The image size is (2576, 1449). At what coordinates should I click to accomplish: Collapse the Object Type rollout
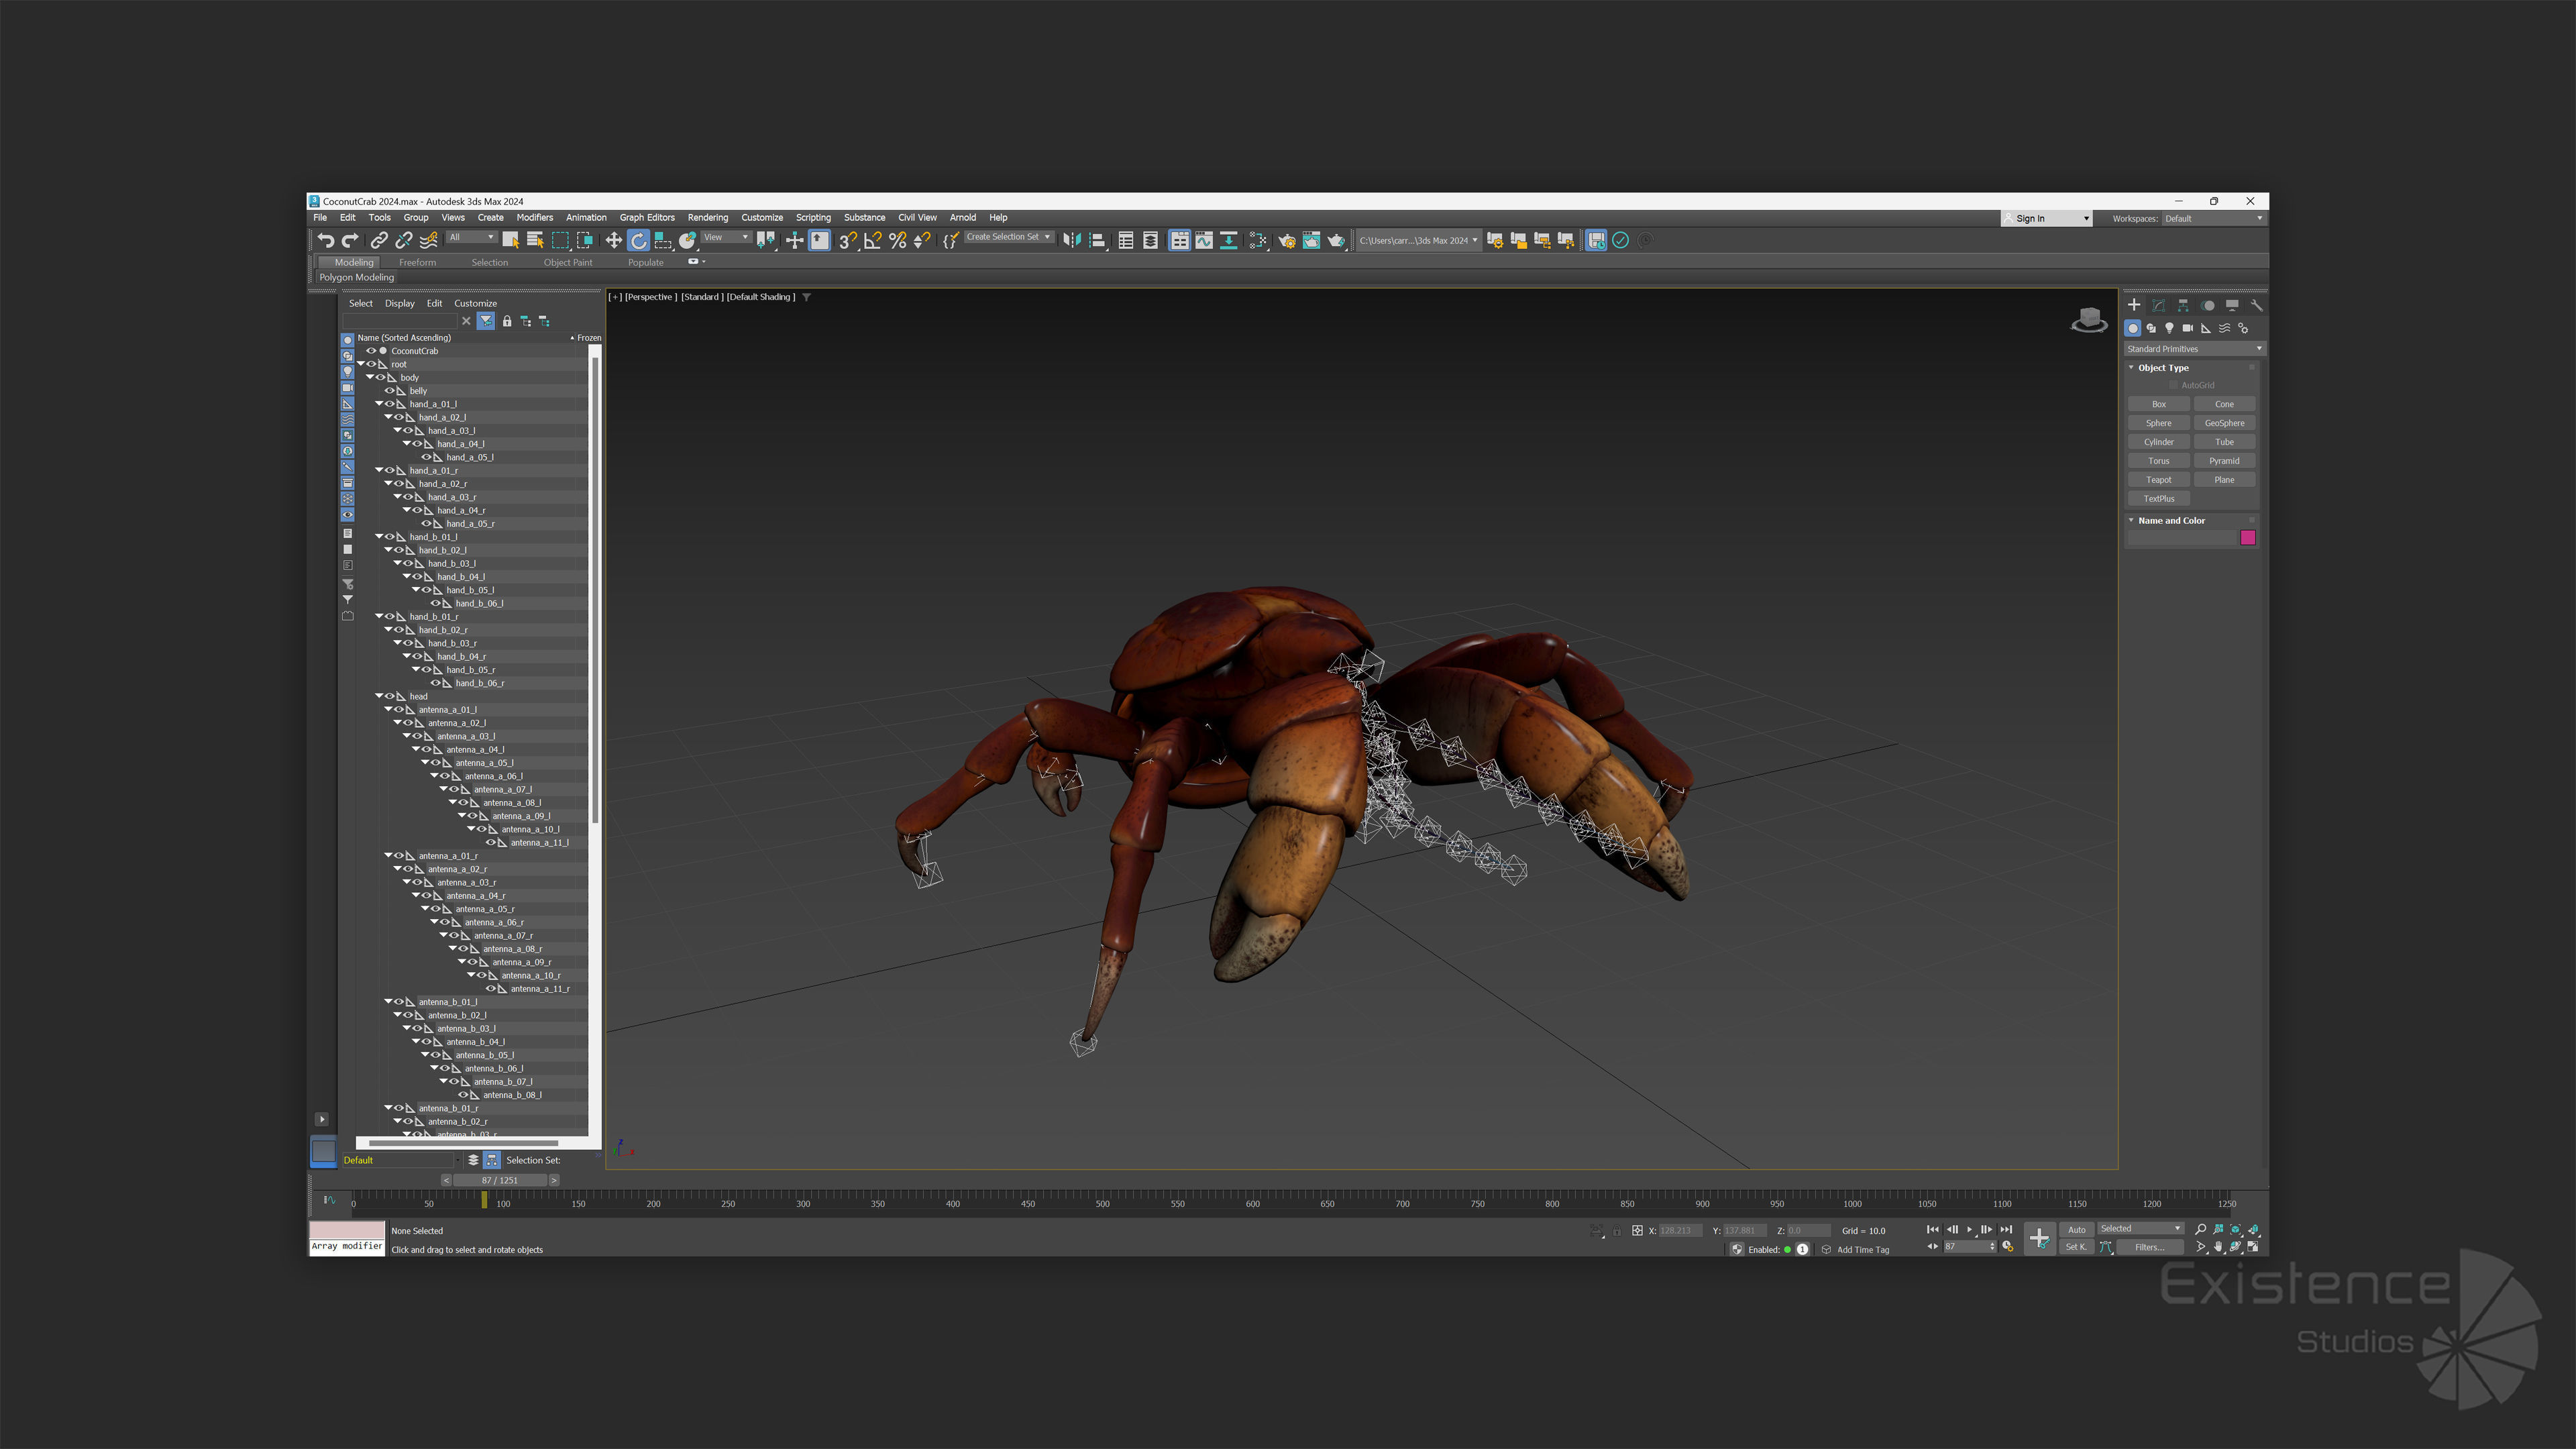[2131, 368]
